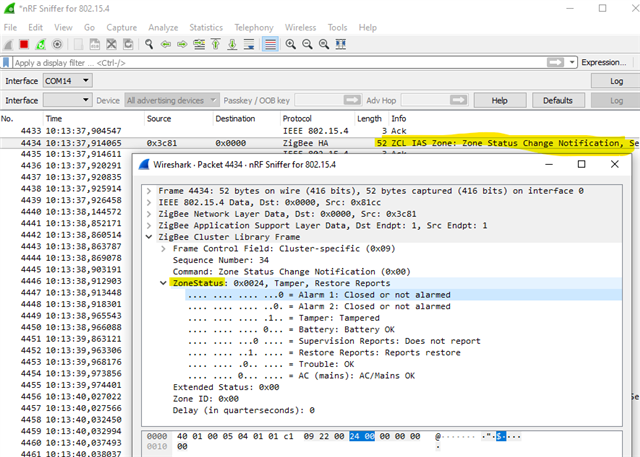Open the Capture menu
Image resolution: width=640 pixels, height=457 pixels.
pyautogui.click(x=122, y=27)
